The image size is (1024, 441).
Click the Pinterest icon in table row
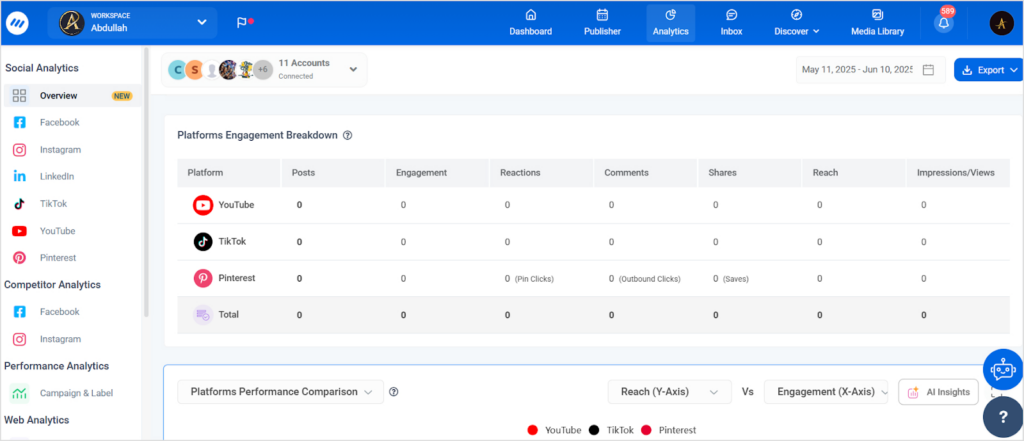pyautogui.click(x=203, y=278)
